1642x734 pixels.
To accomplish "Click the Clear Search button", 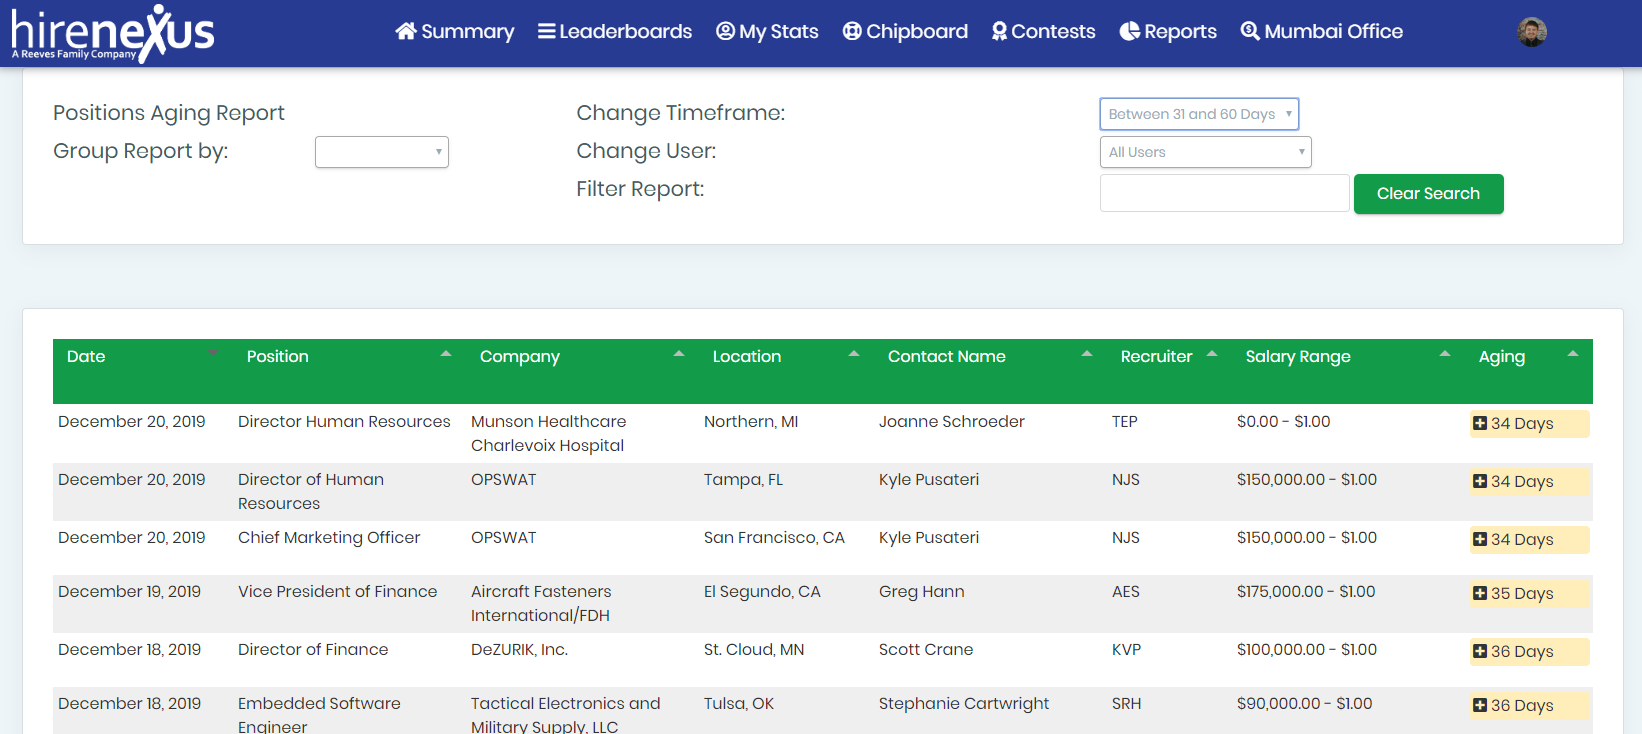I will pyautogui.click(x=1428, y=194).
